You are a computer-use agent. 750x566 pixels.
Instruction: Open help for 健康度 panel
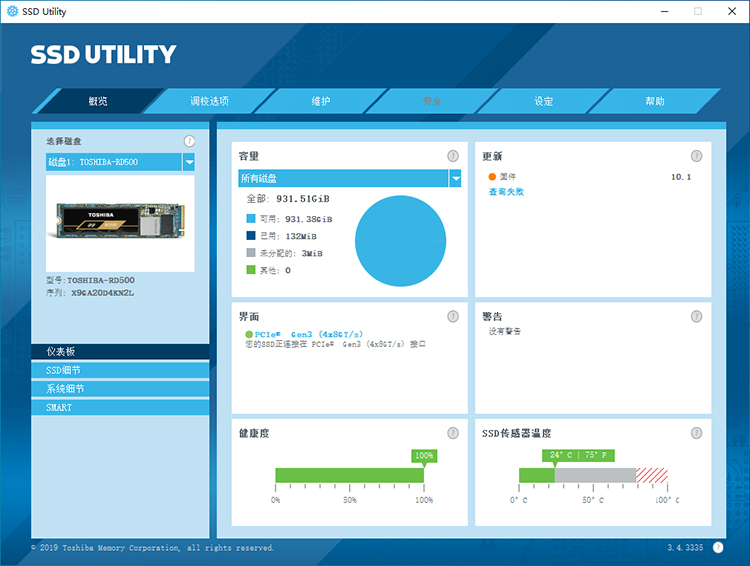(x=453, y=433)
